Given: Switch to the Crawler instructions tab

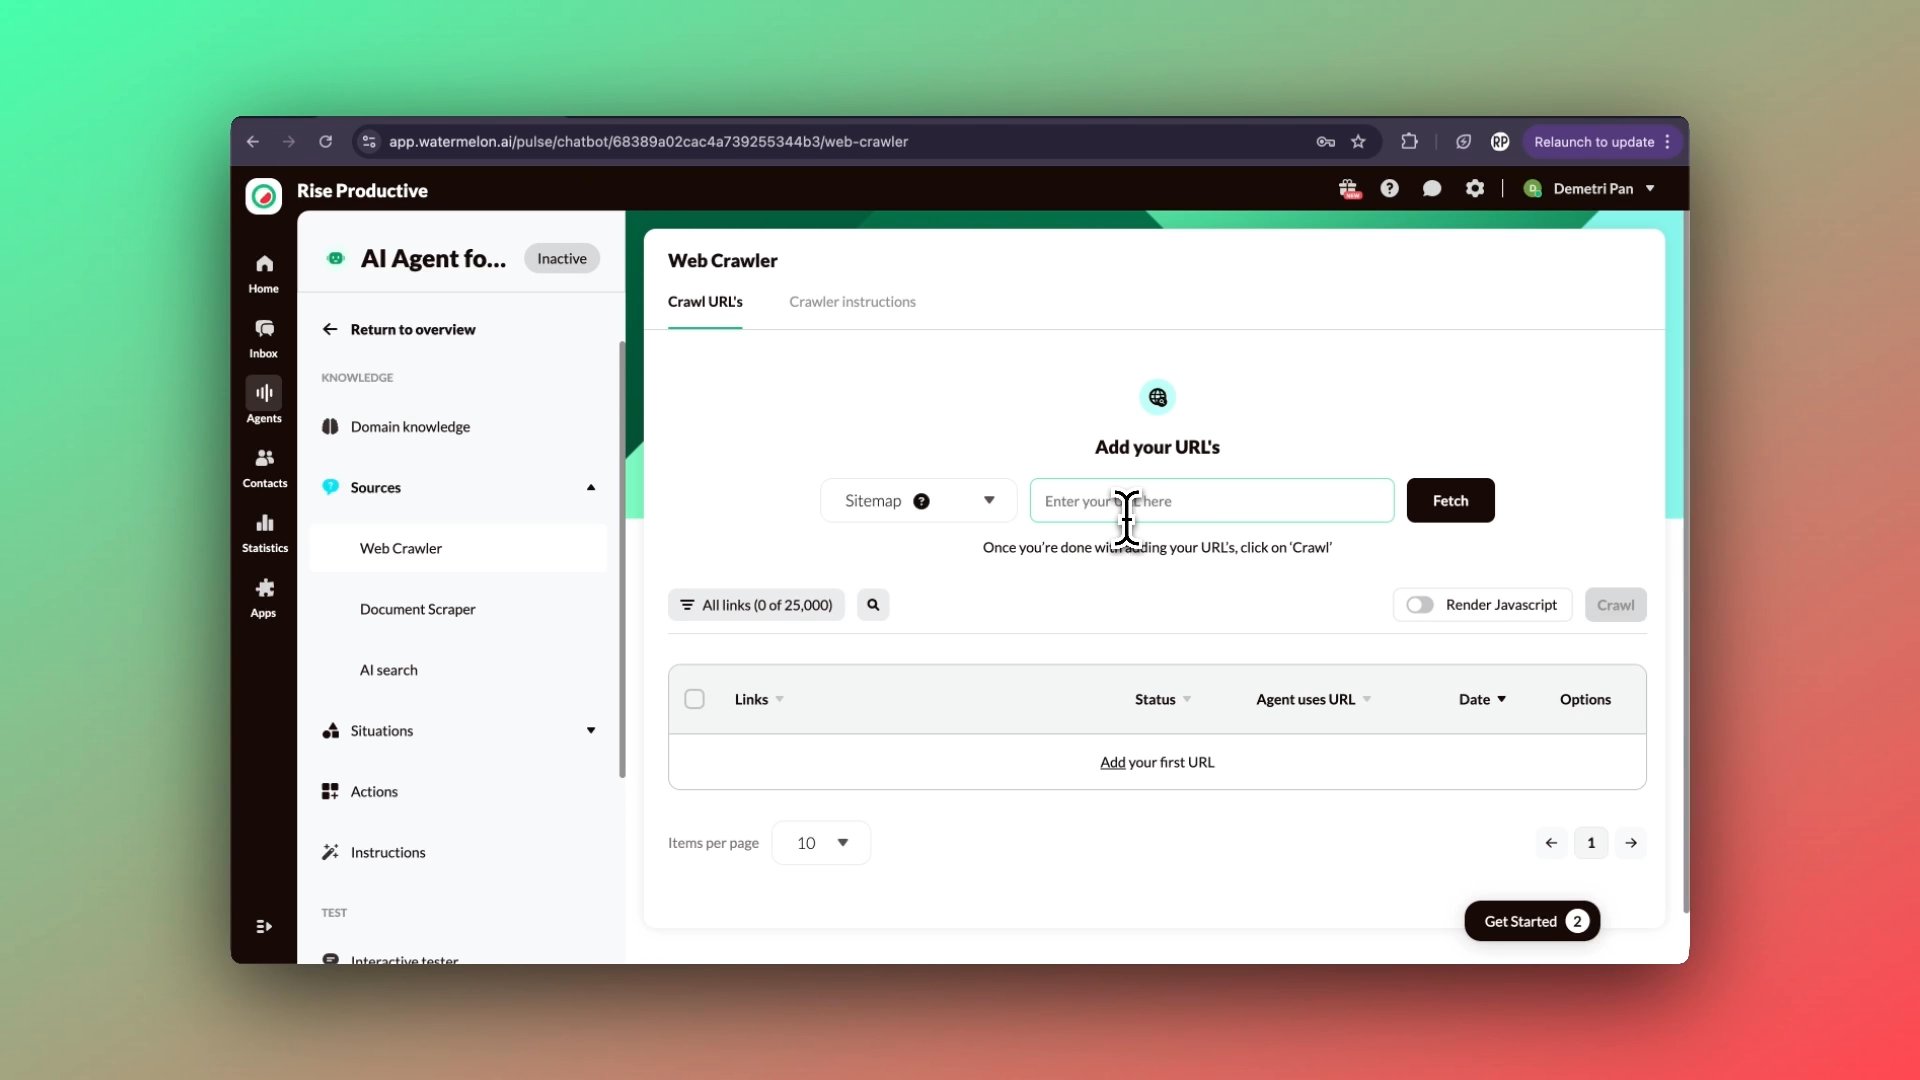Looking at the screenshot, I should 852,302.
